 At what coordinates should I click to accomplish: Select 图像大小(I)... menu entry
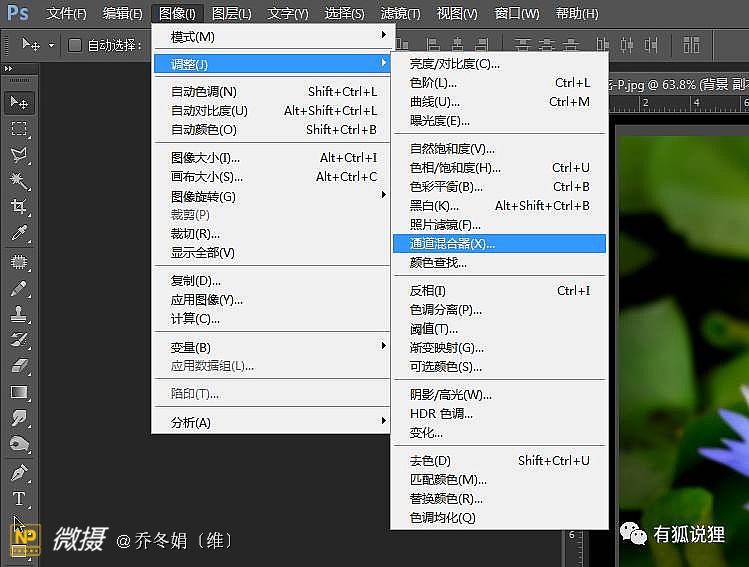pos(205,158)
